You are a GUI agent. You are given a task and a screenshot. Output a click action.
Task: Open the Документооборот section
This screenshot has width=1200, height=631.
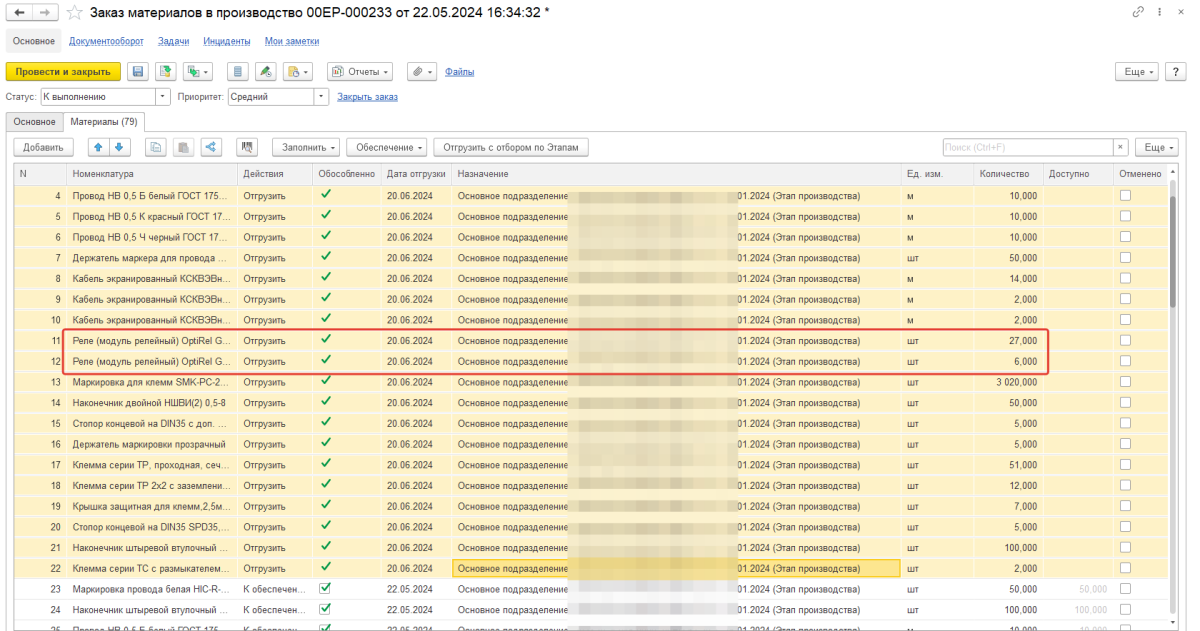(x=106, y=41)
